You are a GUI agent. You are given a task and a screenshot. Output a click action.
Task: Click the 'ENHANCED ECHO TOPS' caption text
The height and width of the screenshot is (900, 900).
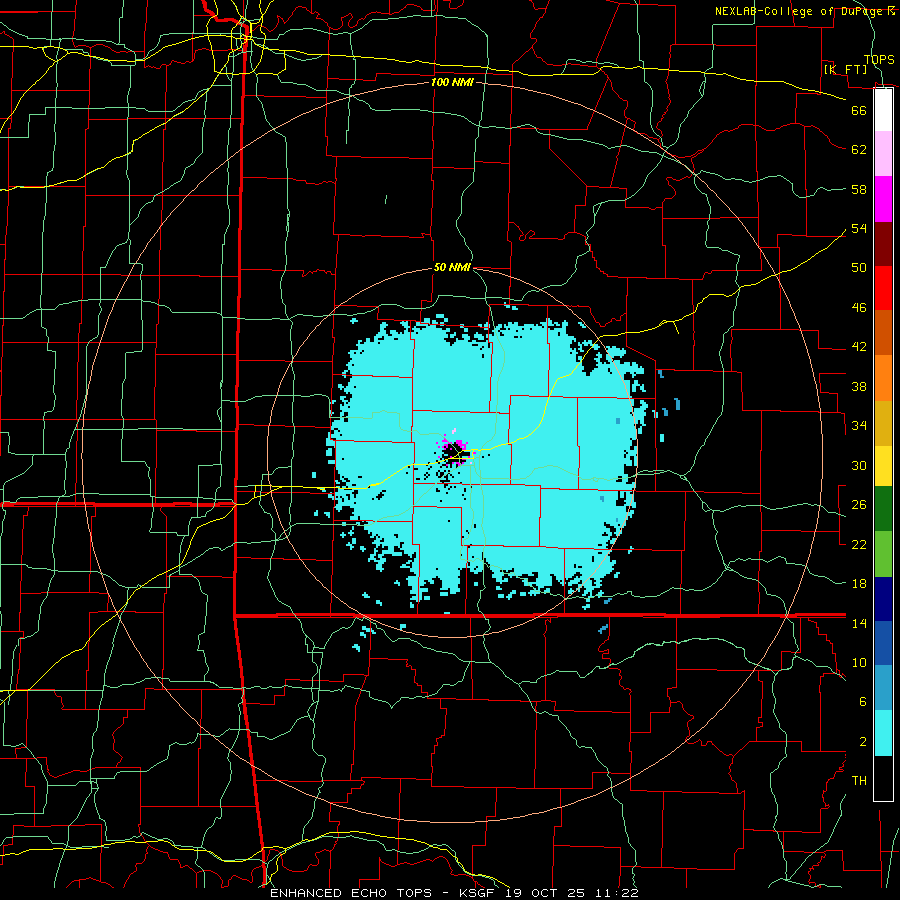(350, 893)
